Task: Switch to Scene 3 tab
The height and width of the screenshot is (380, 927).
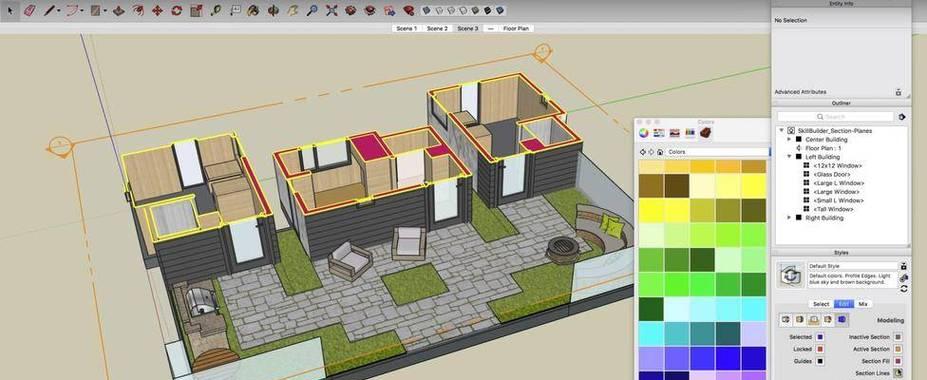Action: tap(468, 28)
